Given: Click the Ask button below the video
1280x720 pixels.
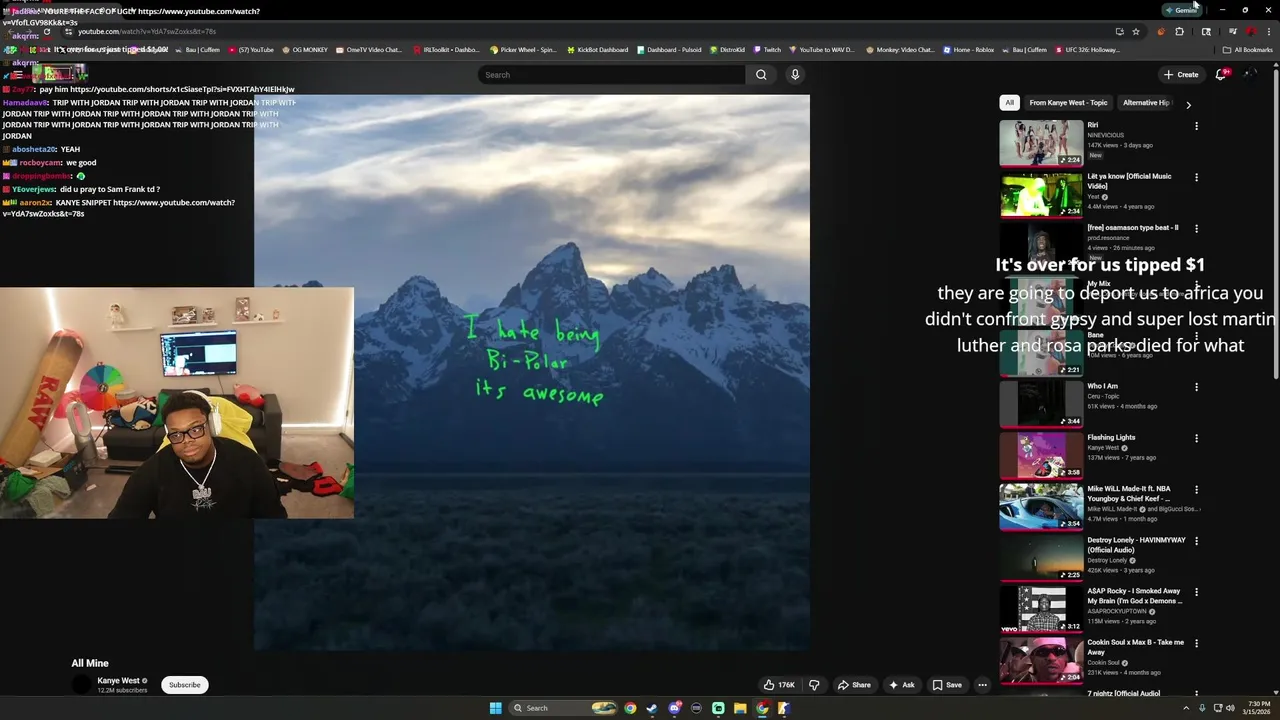Looking at the screenshot, I should (x=902, y=685).
